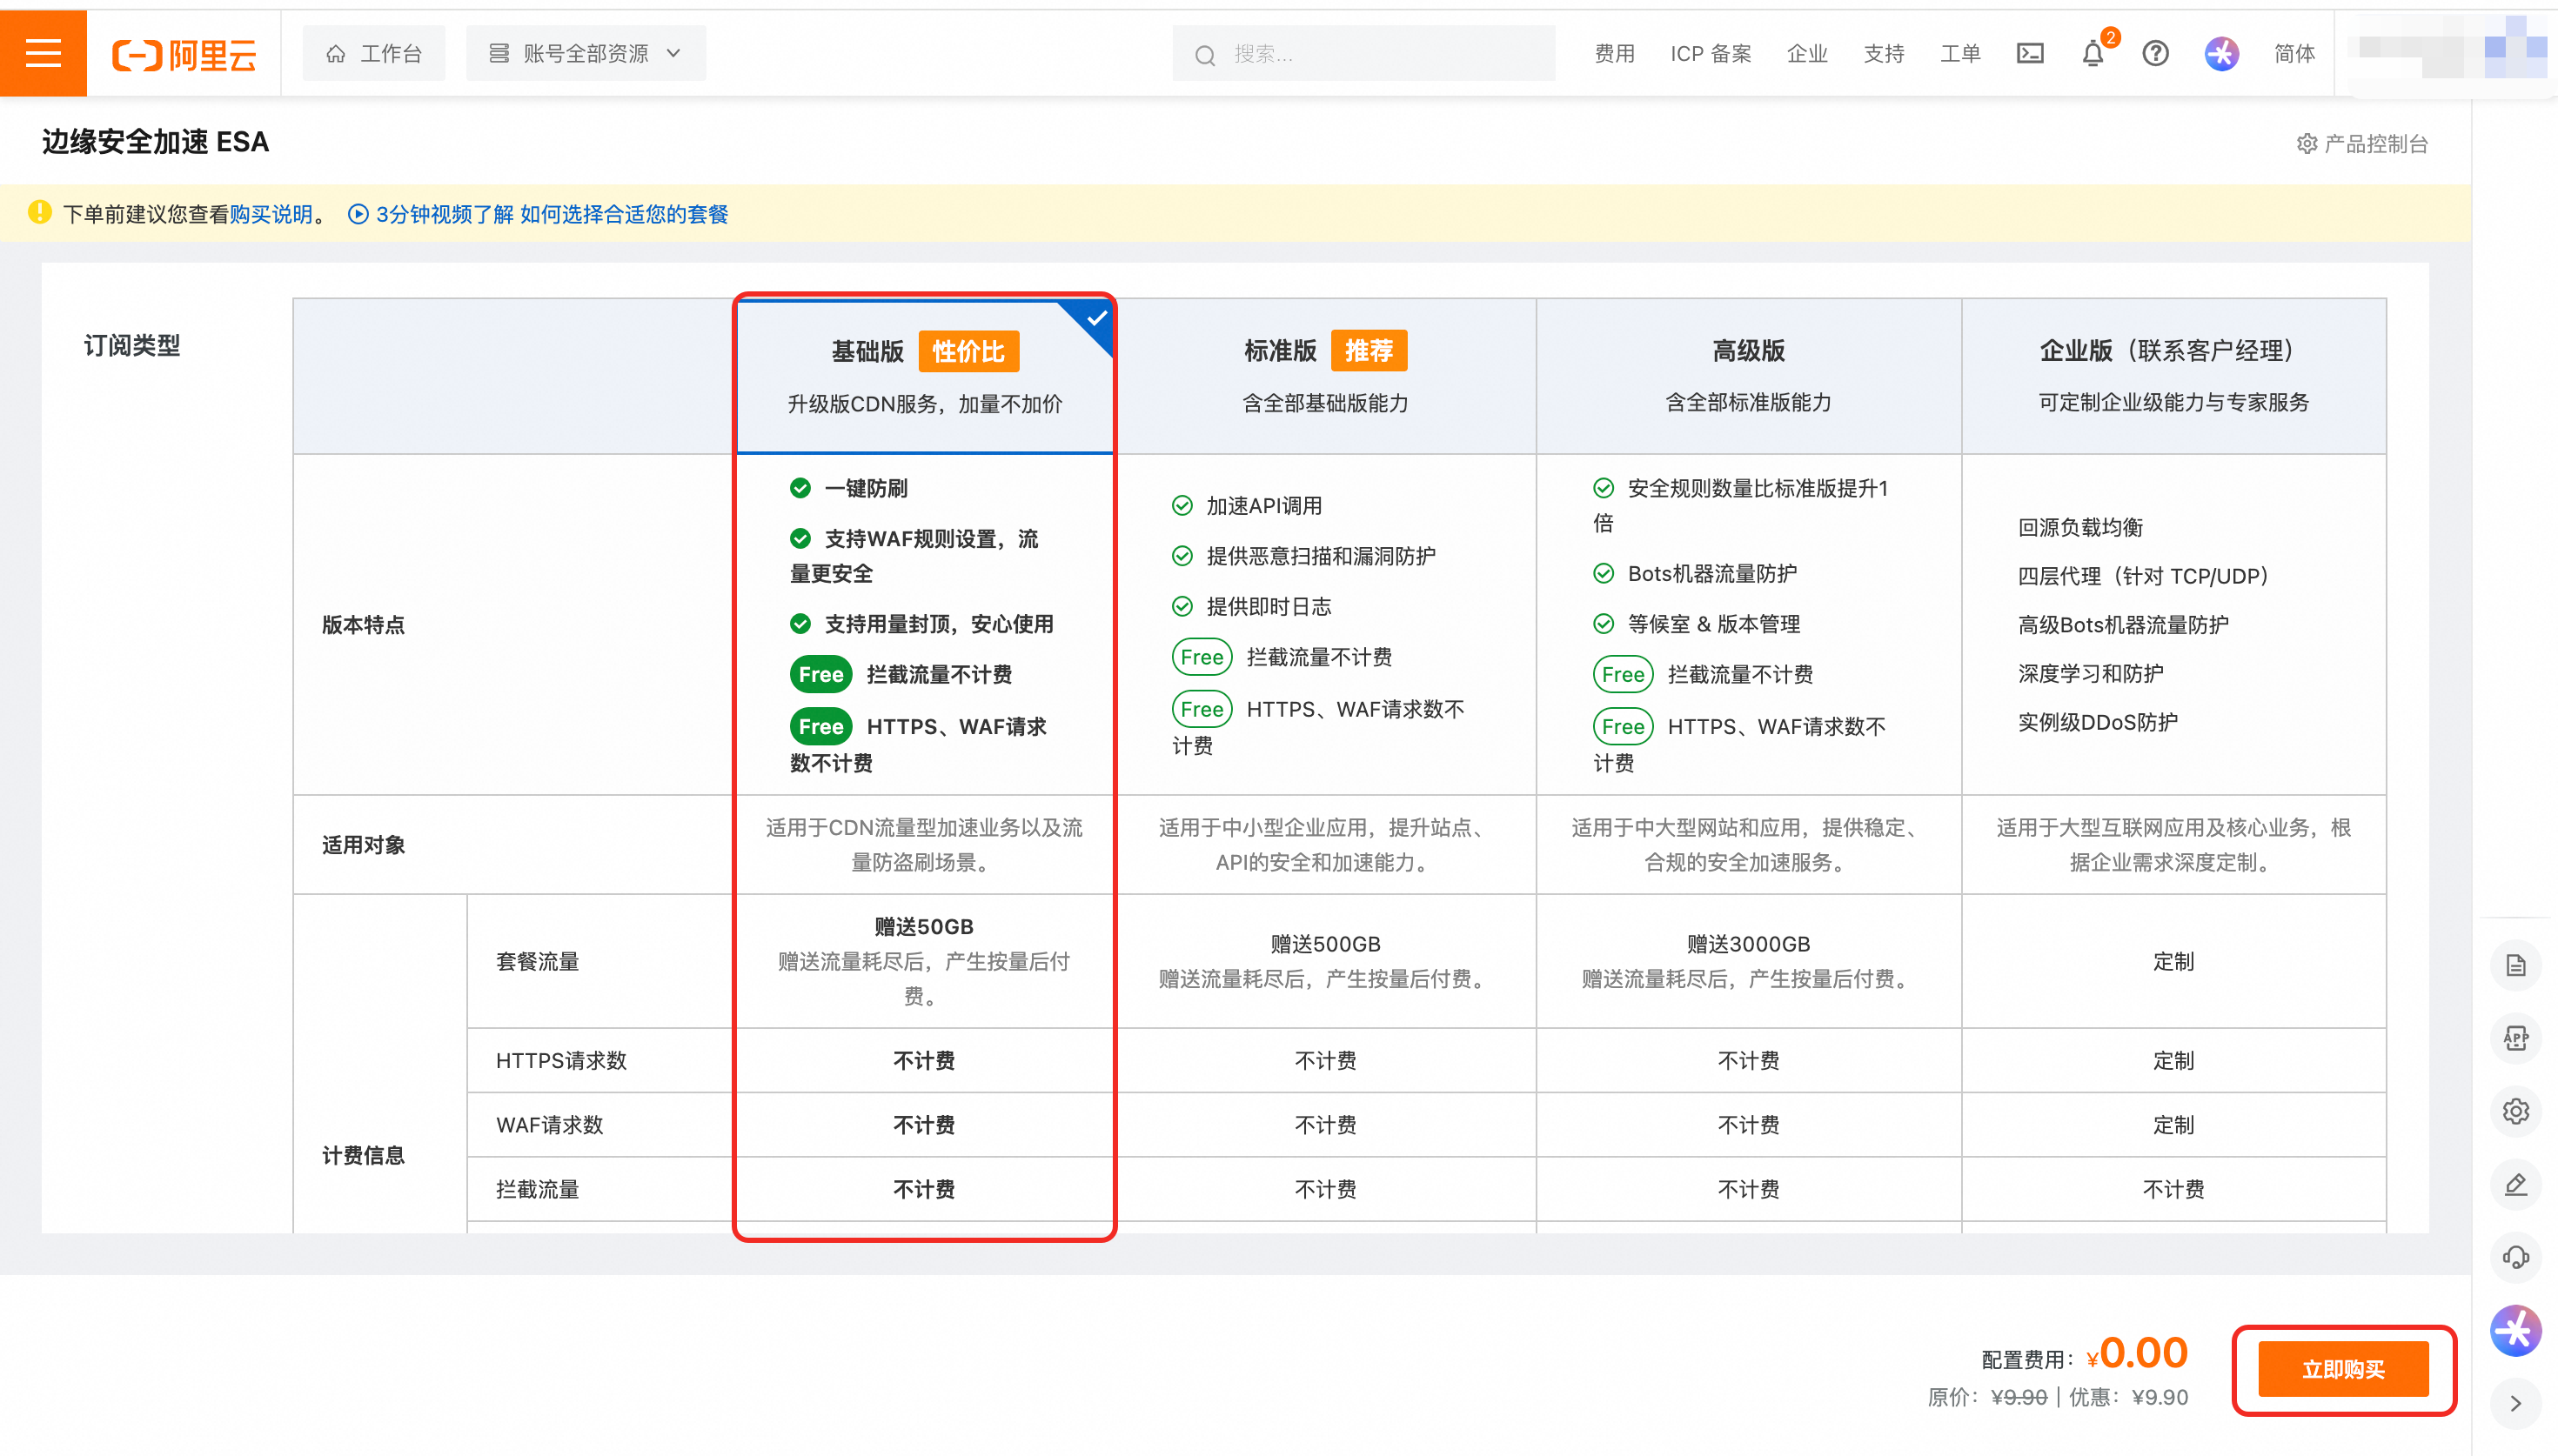Expand the right sidebar arrow chevron
2558x1456 pixels.
(x=2515, y=1403)
